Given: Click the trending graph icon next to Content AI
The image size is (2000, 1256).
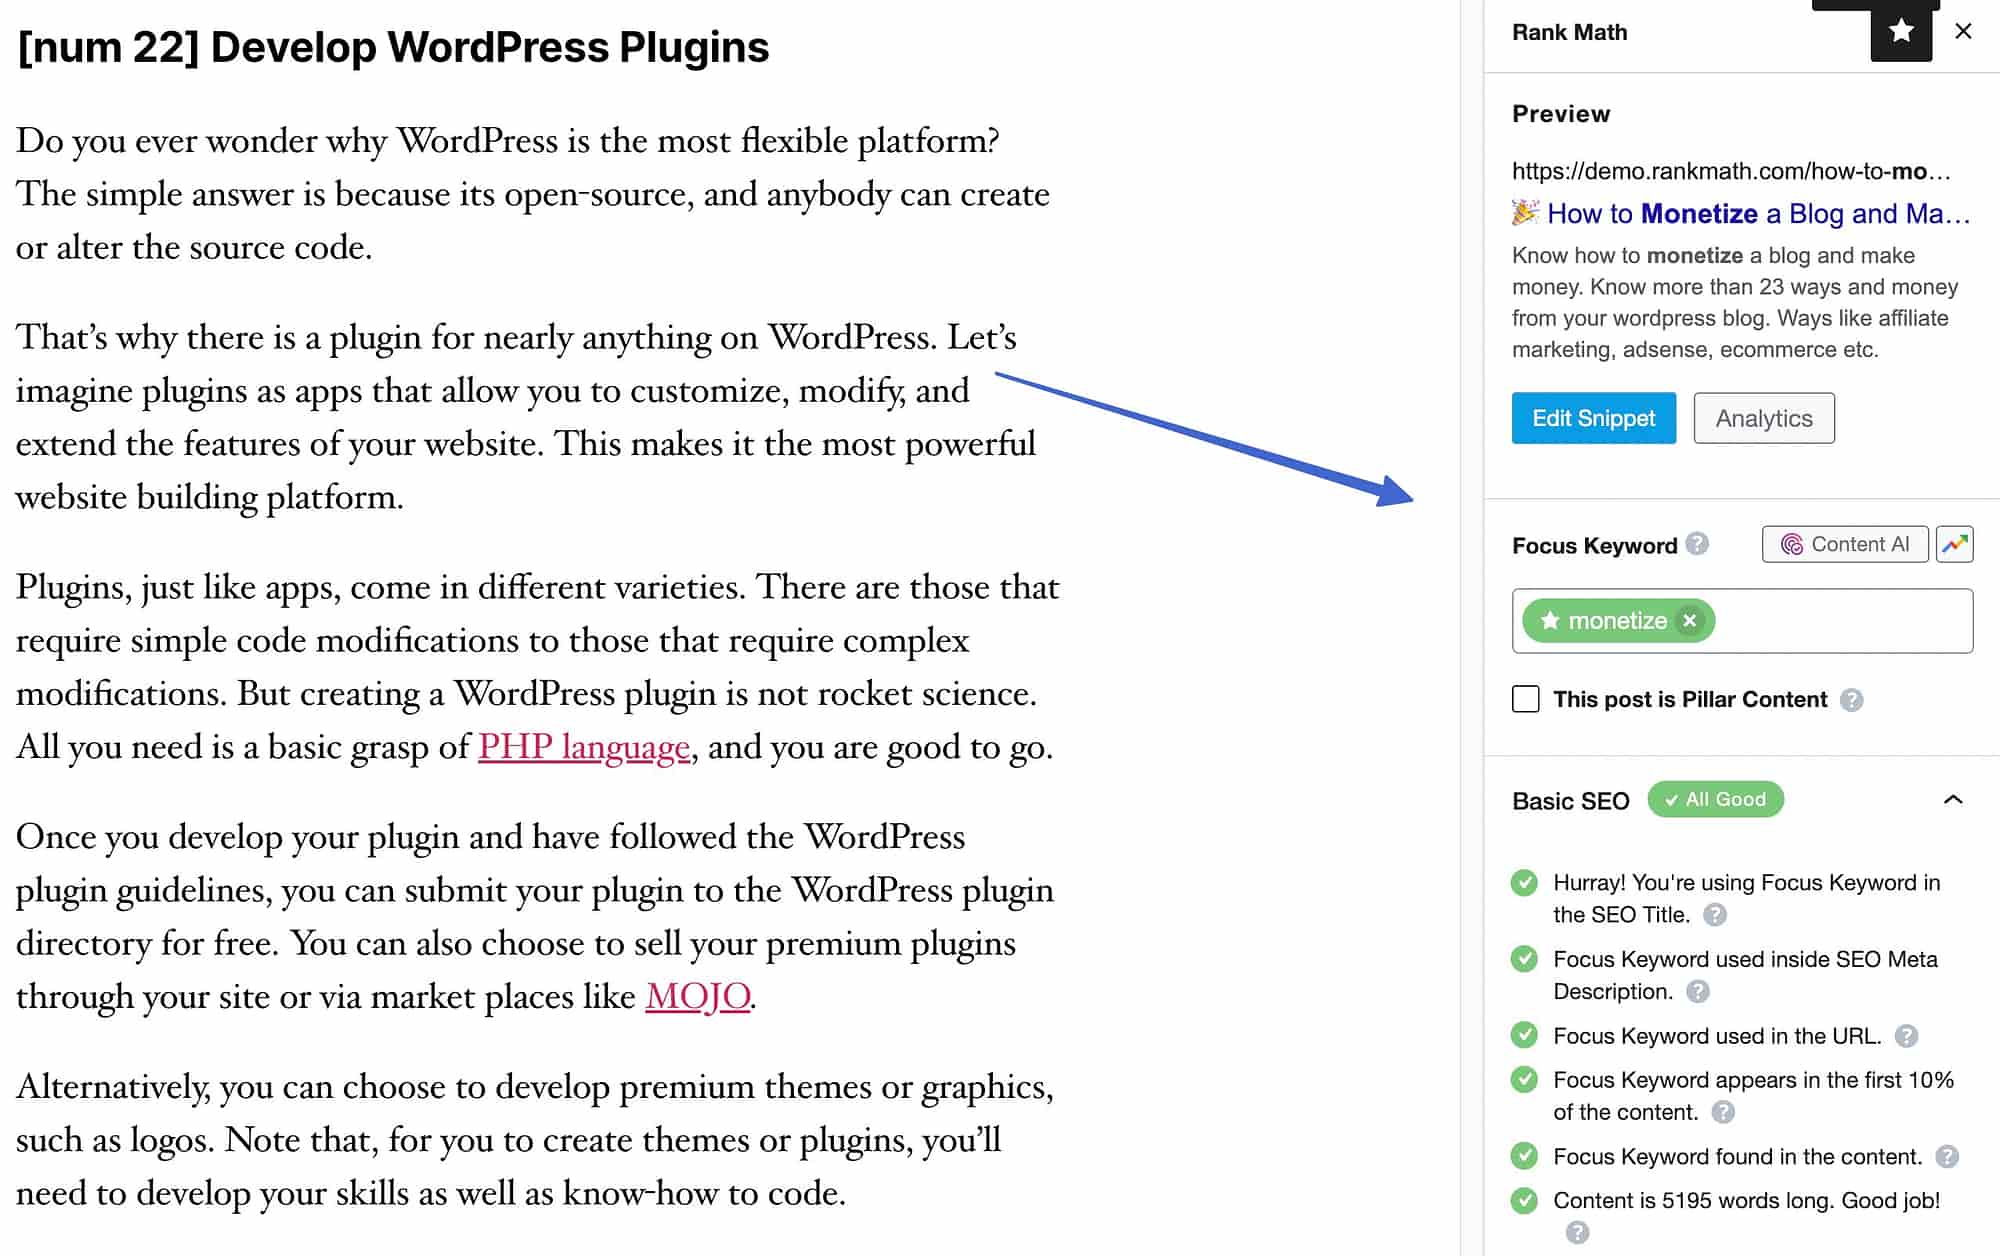Looking at the screenshot, I should 1957,544.
